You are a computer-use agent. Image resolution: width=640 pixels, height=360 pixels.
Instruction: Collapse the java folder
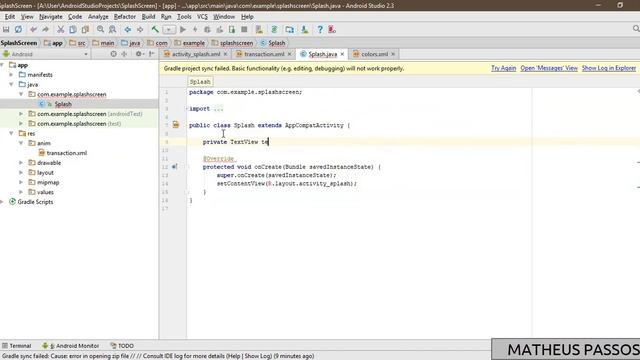point(11,84)
